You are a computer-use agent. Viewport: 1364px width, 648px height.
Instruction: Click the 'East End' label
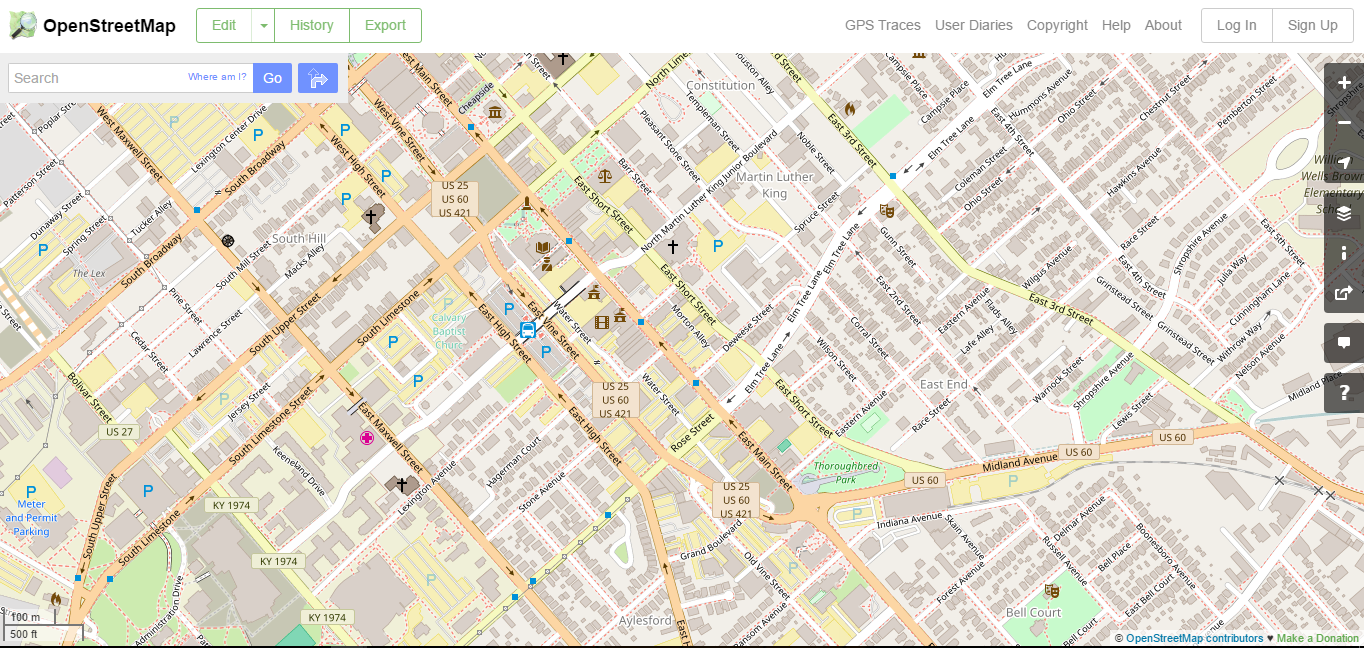pos(944,384)
